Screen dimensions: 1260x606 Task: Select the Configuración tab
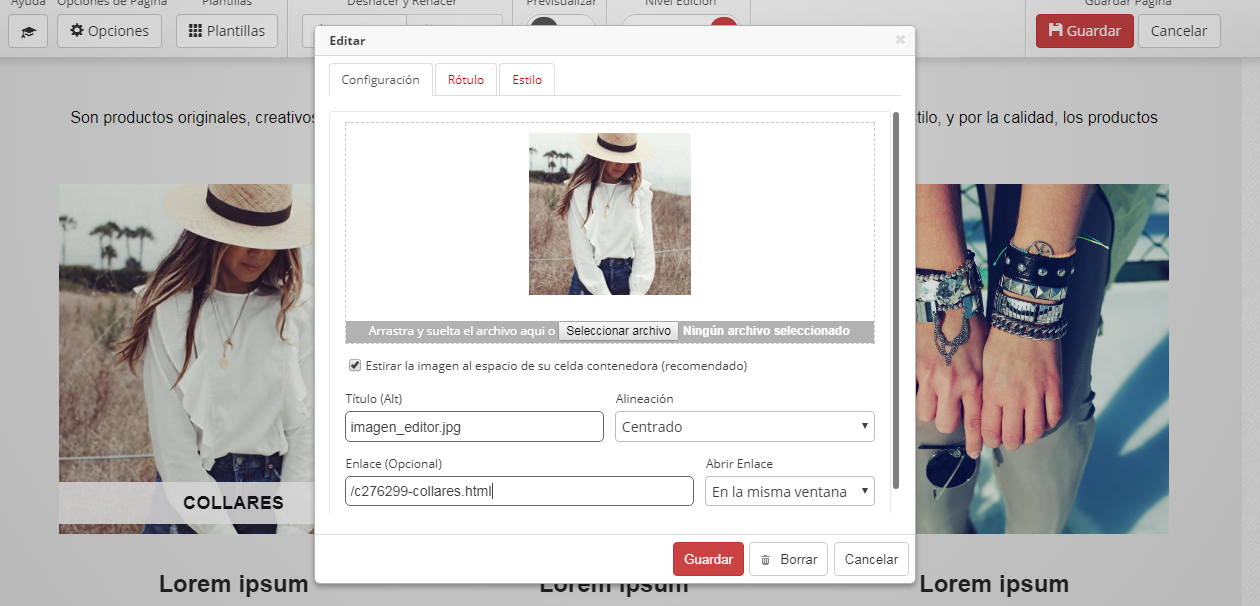(380, 80)
